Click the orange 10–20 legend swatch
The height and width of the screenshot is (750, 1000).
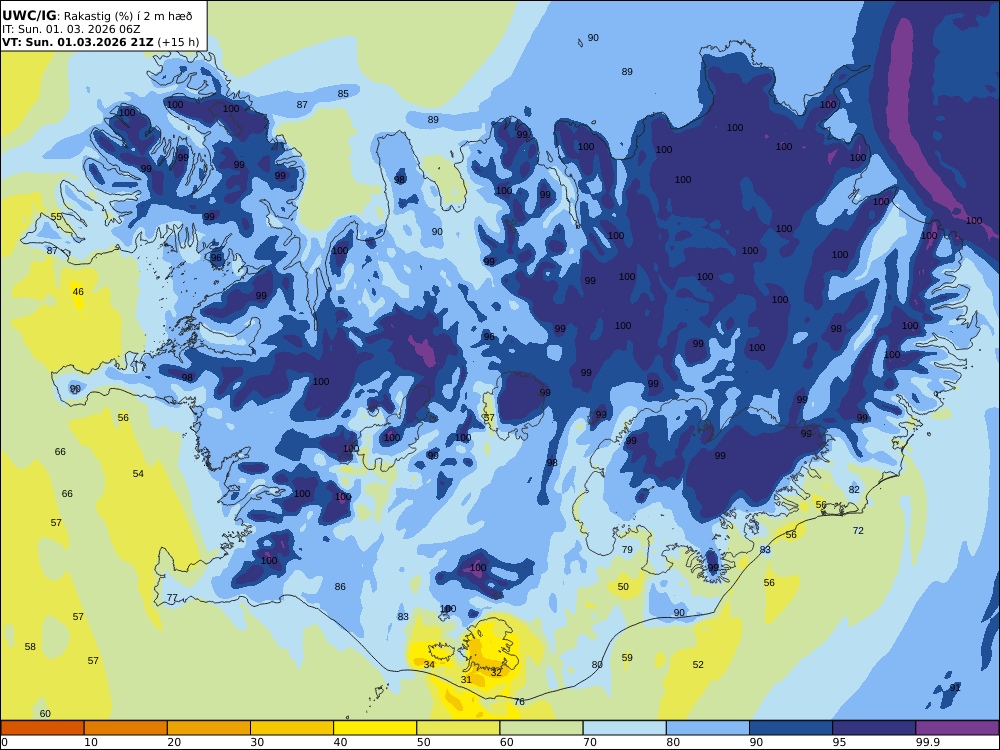tap(126, 728)
